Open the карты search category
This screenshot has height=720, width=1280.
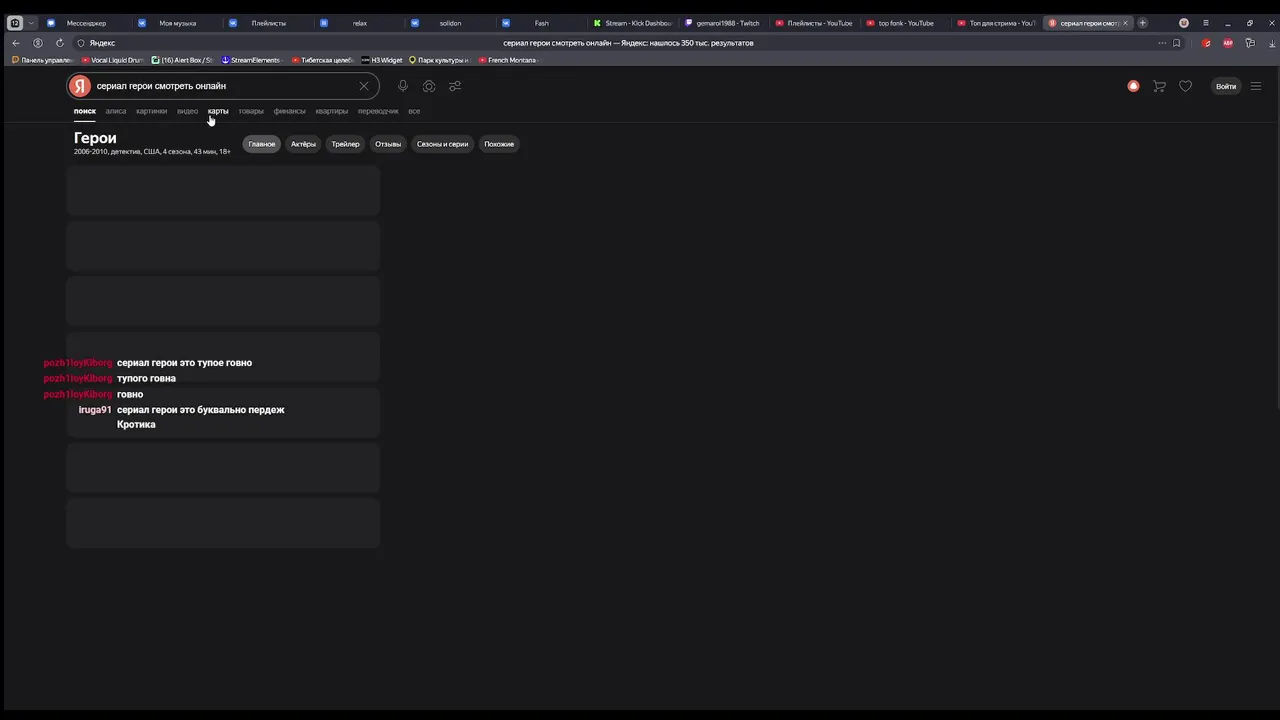[x=218, y=111]
